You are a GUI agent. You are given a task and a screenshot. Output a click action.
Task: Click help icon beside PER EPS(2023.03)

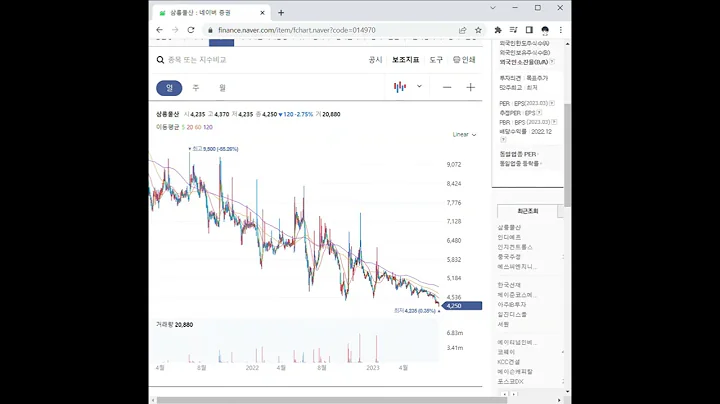[552, 103]
